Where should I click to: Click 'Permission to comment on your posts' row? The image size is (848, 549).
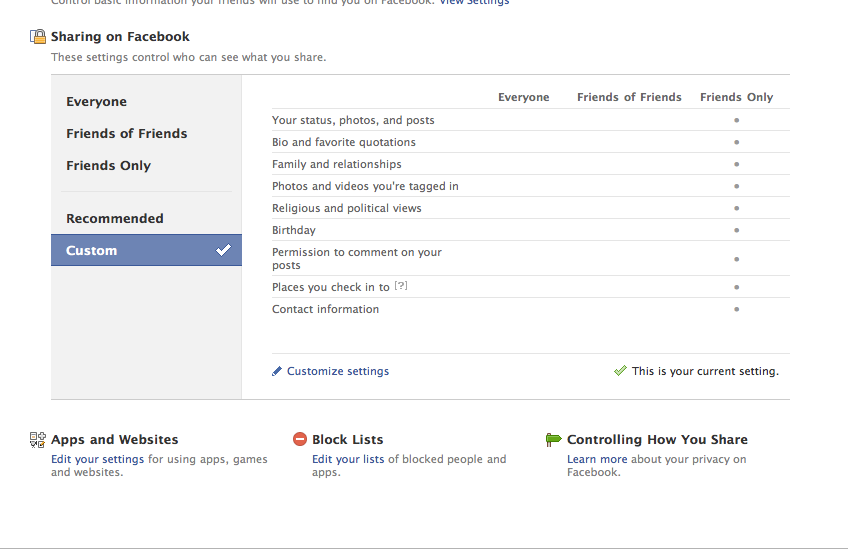tap(531, 259)
